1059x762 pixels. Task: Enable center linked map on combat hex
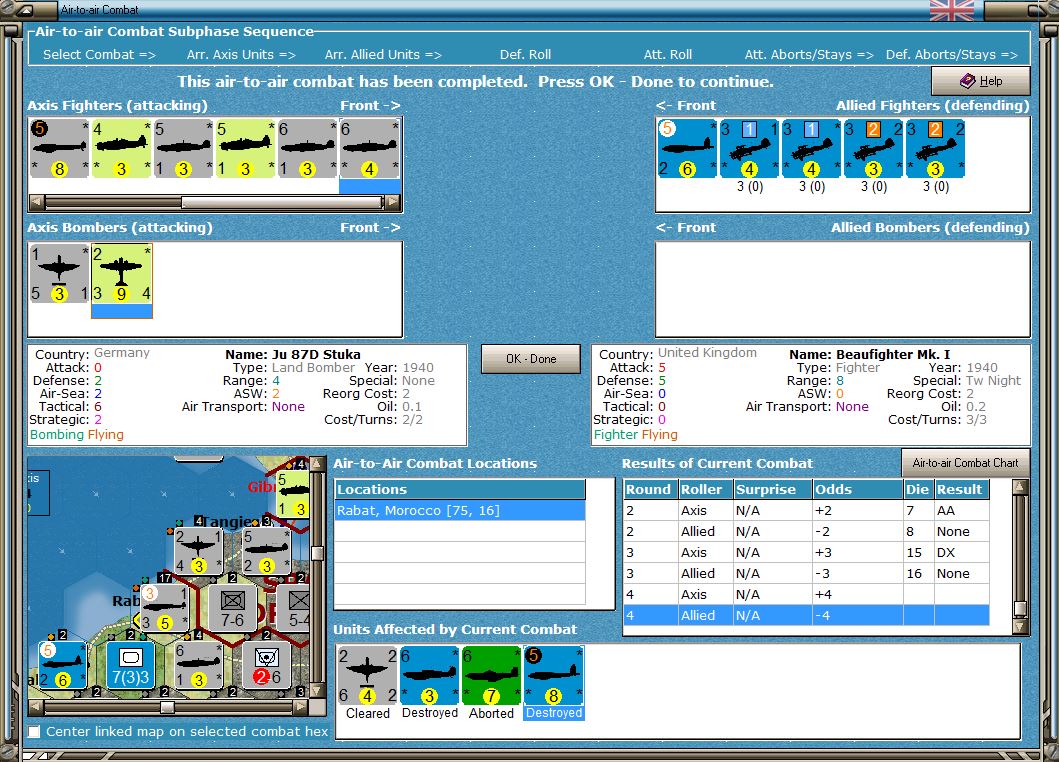click(x=35, y=732)
